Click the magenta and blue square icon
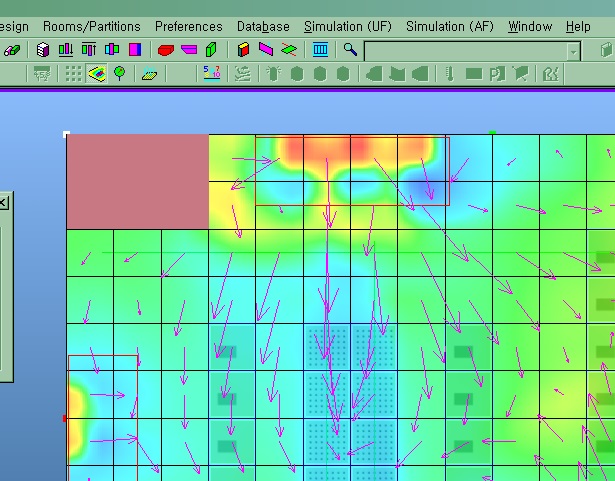 coord(135,50)
